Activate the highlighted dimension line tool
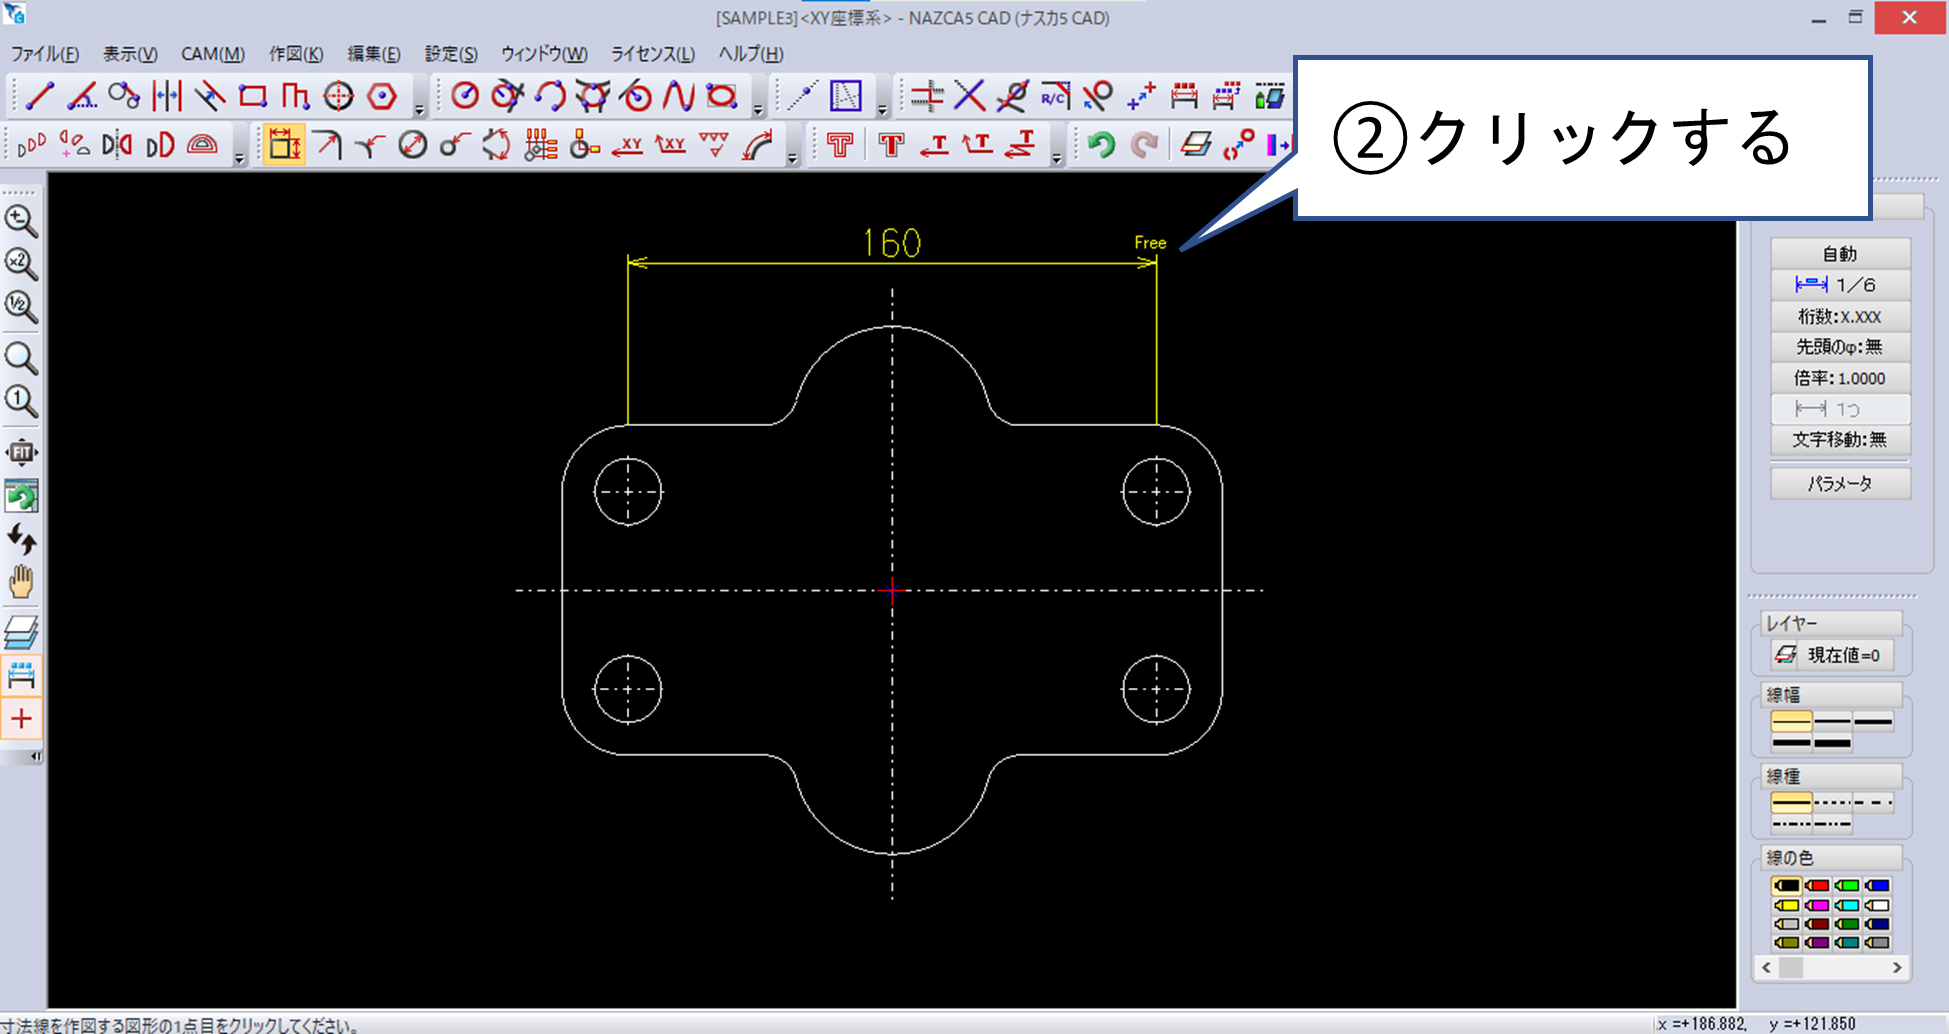This screenshot has width=1949, height=1034. (285, 145)
